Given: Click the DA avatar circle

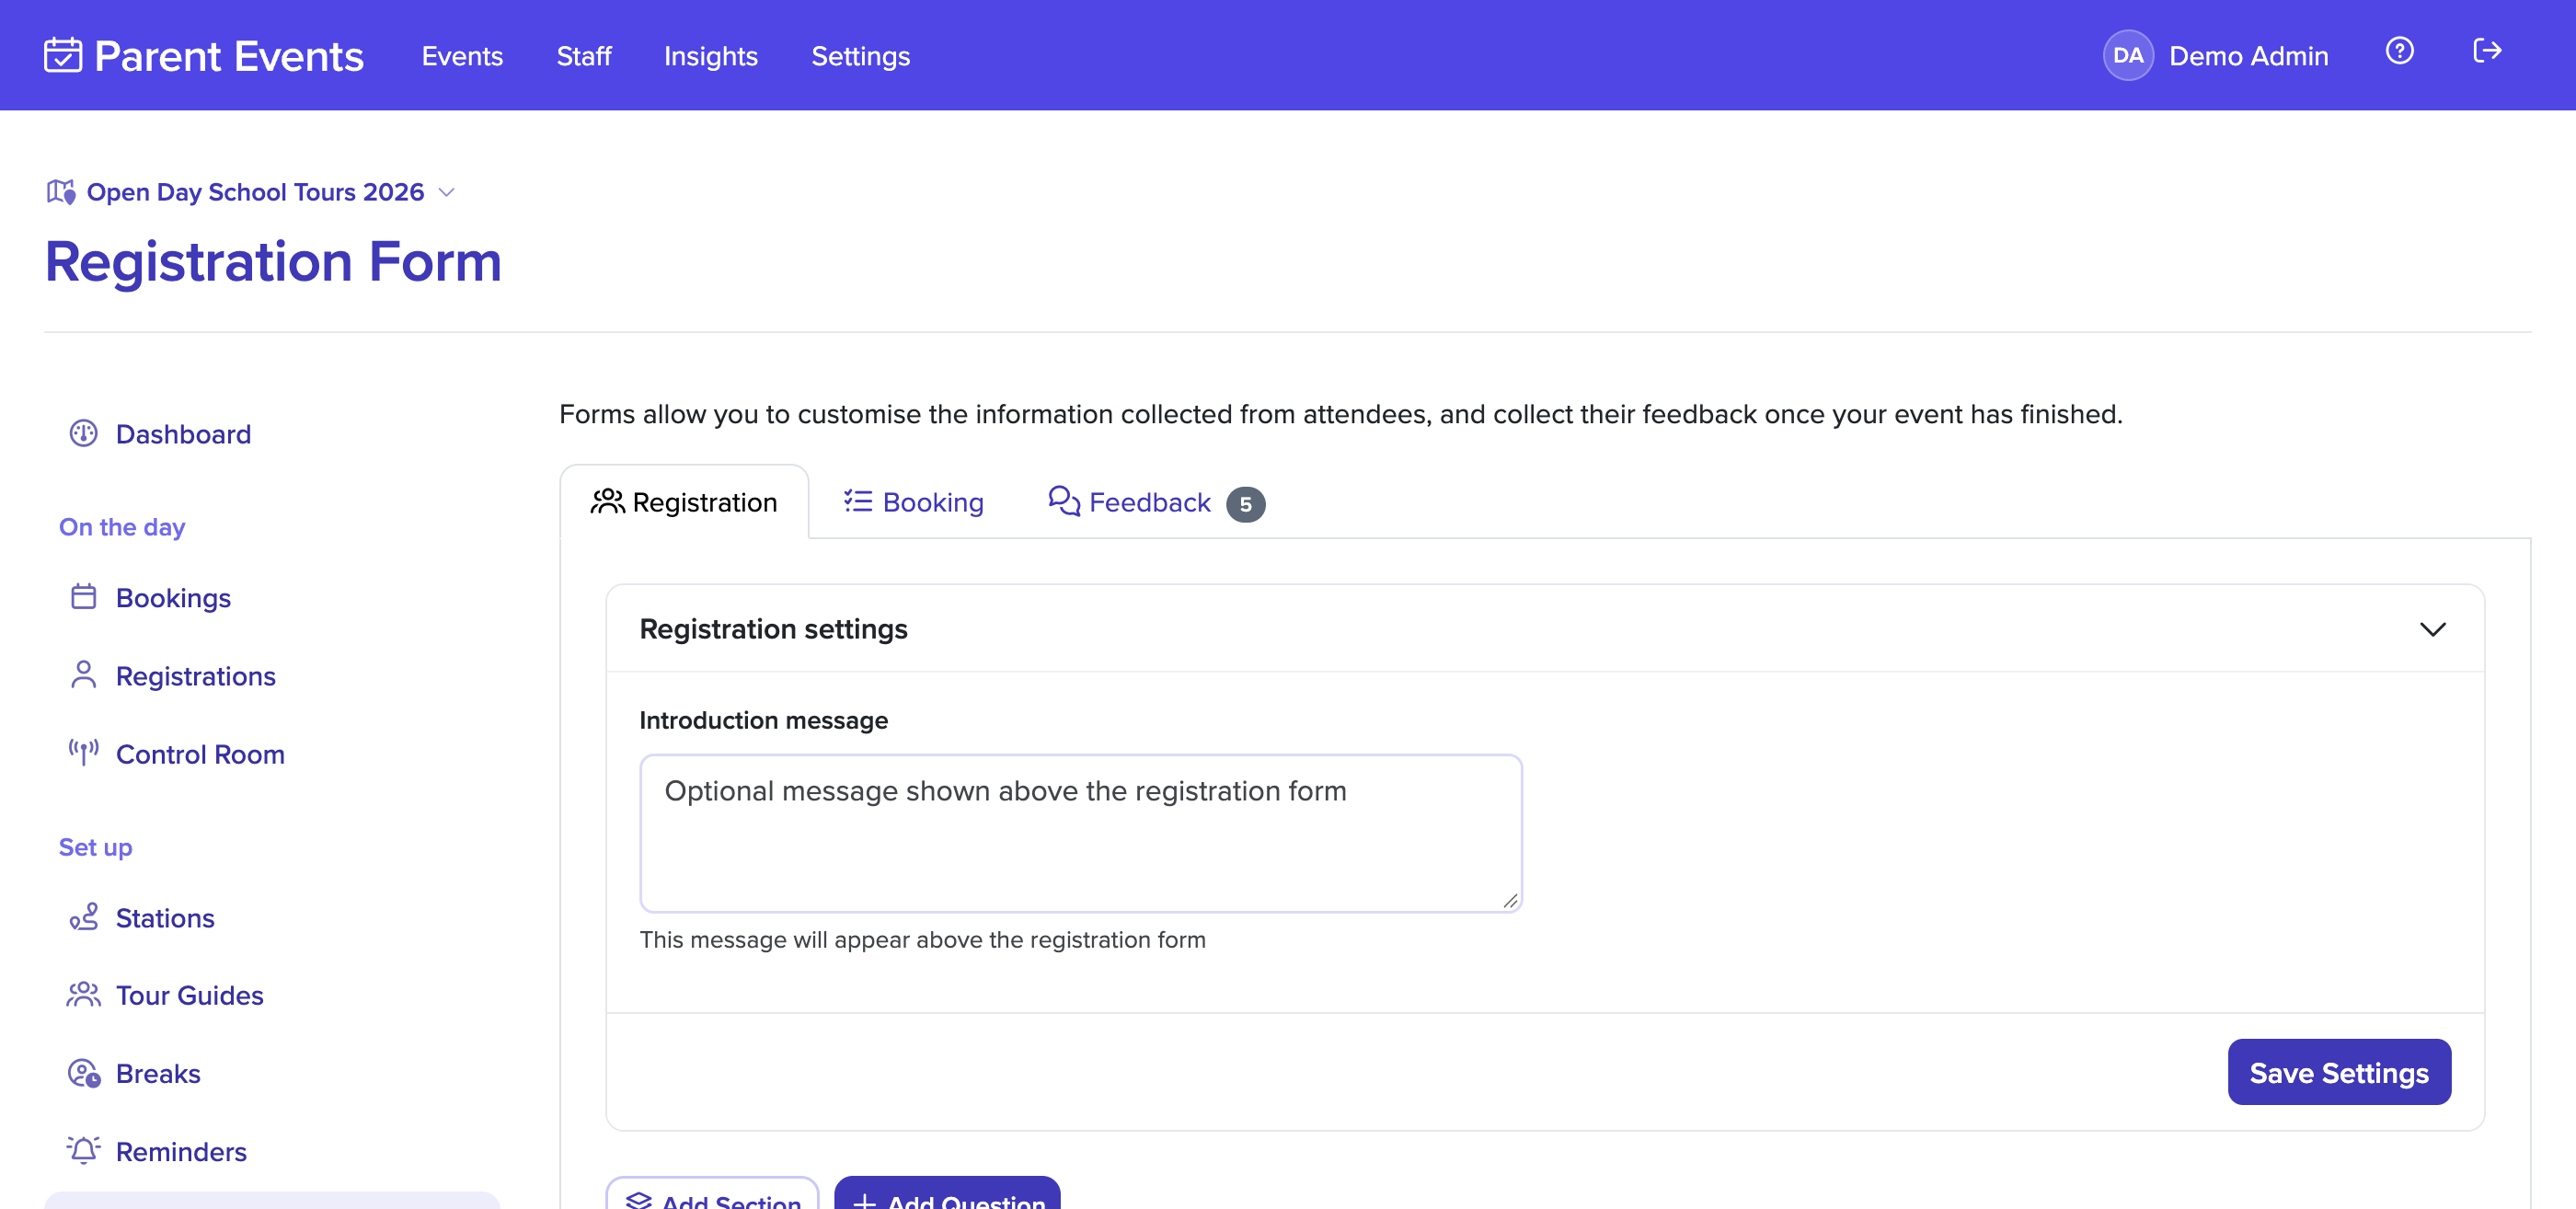Looking at the screenshot, I should pyautogui.click(x=2127, y=56).
